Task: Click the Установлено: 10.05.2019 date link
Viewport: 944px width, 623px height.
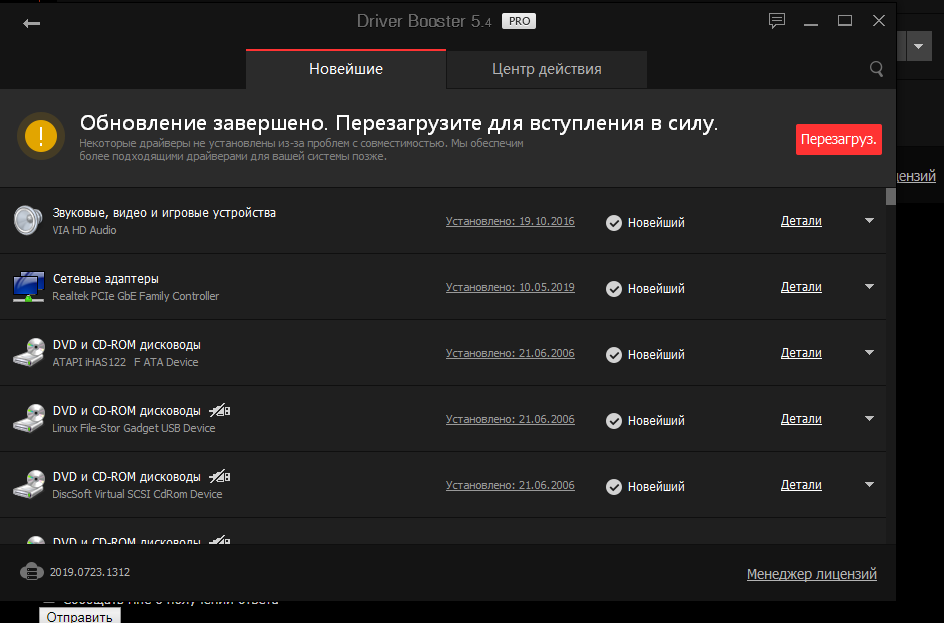Action: [x=510, y=288]
